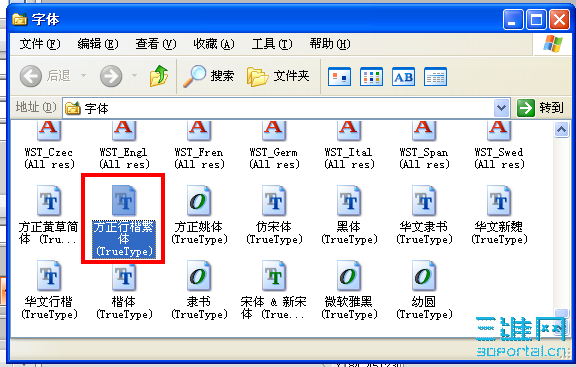Open the 帮助(H) menu
The height and width of the screenshot is (367, 576).
330,44
